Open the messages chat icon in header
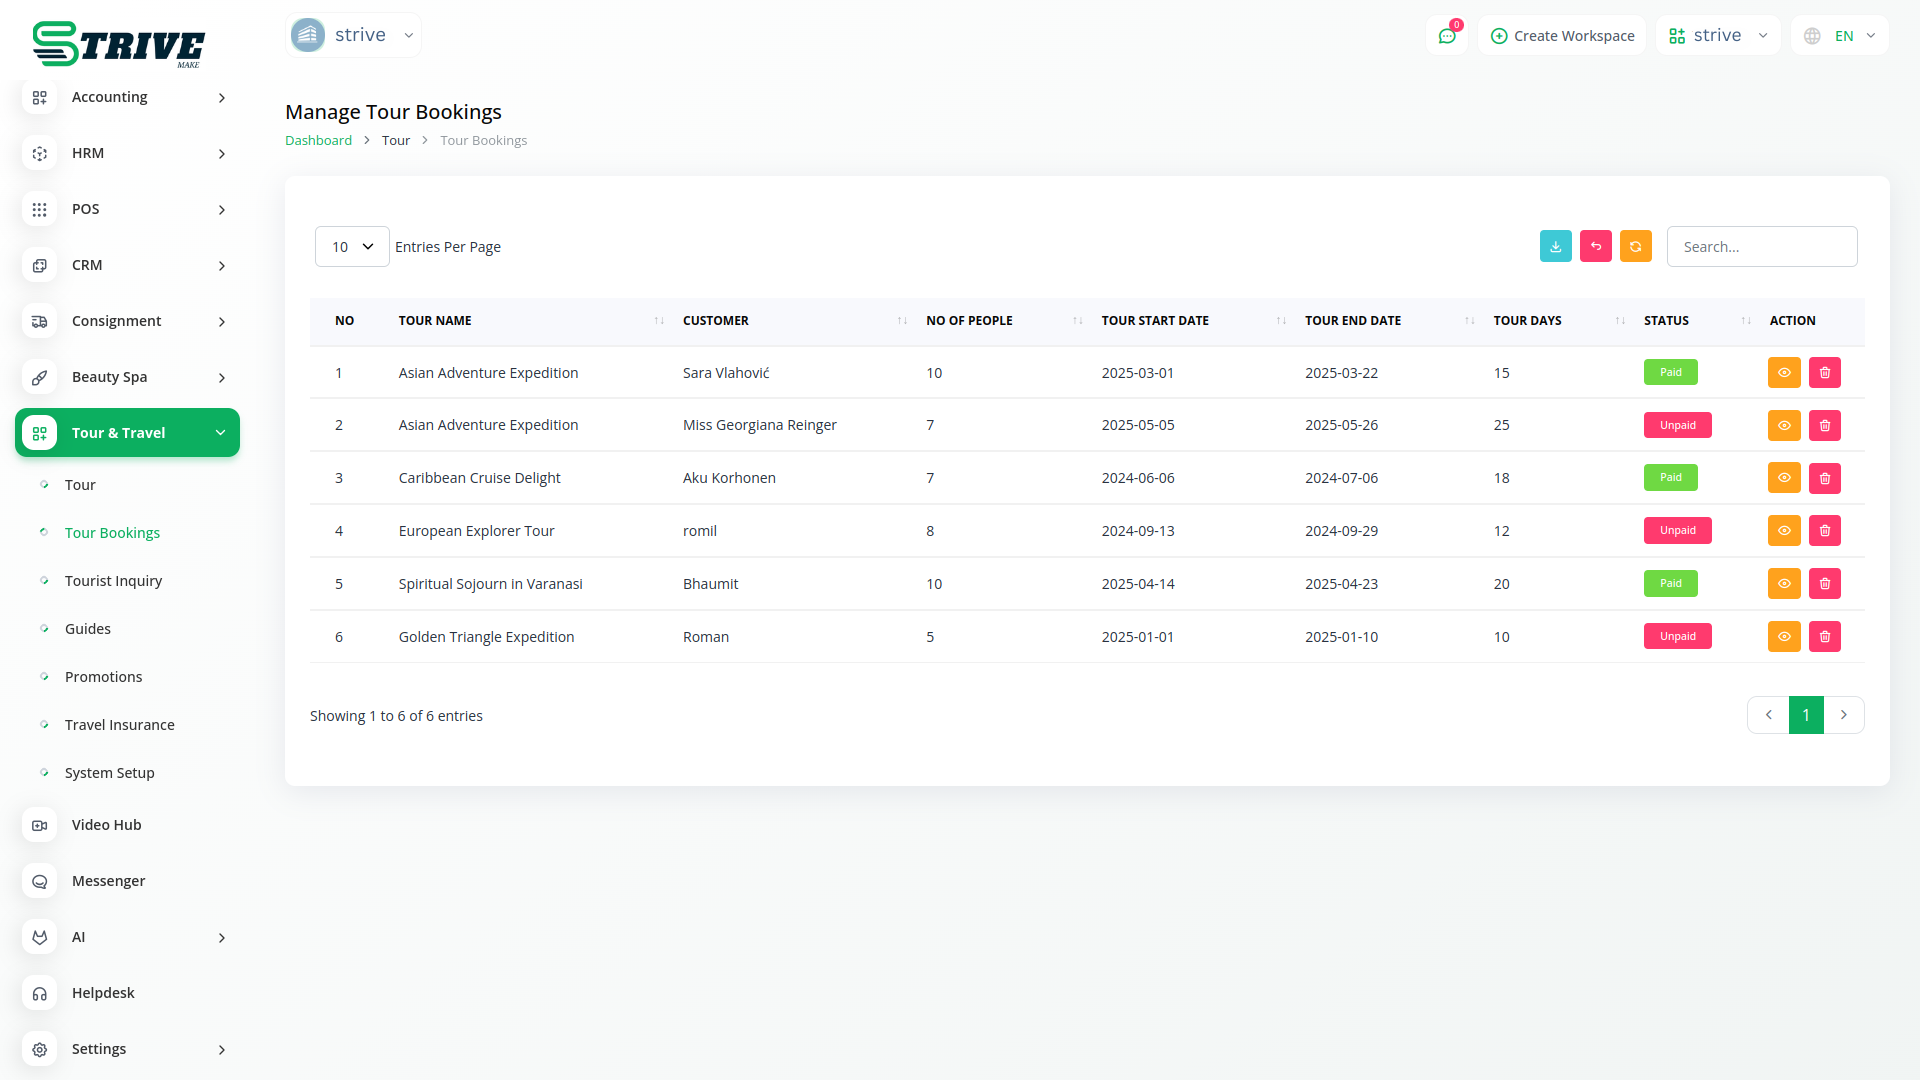 1446,36
